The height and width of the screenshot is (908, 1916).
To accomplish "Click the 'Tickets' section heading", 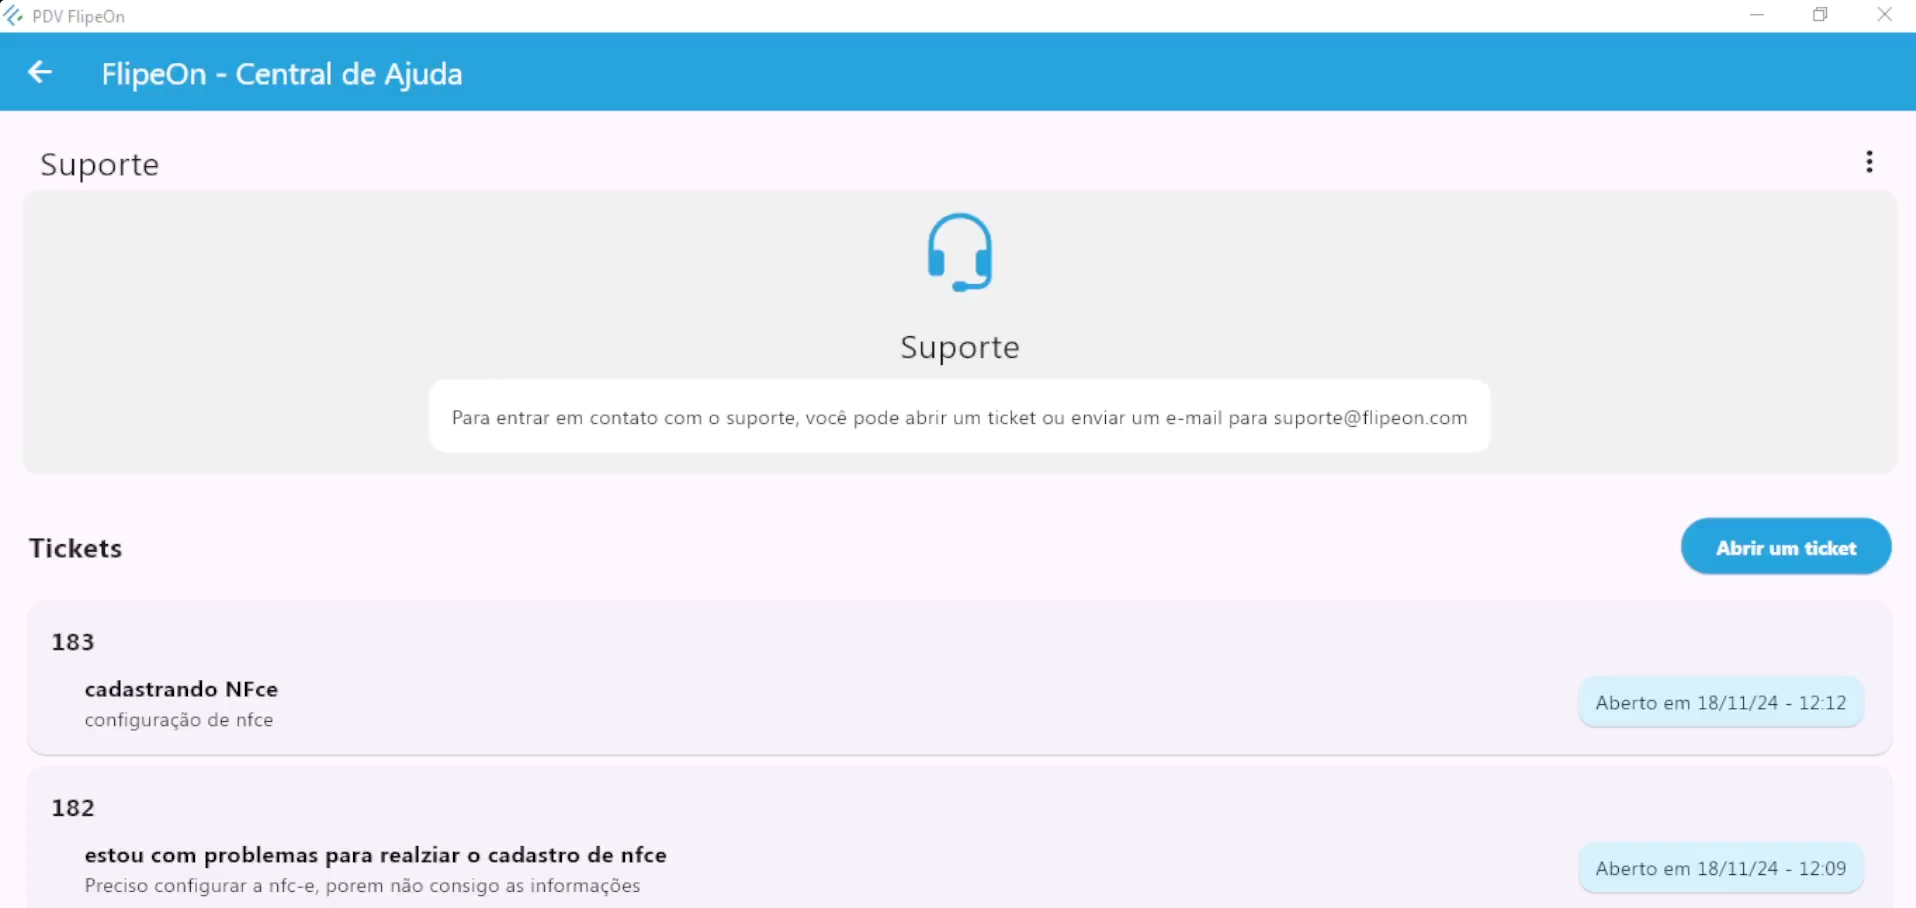I will tap(76, 548).
